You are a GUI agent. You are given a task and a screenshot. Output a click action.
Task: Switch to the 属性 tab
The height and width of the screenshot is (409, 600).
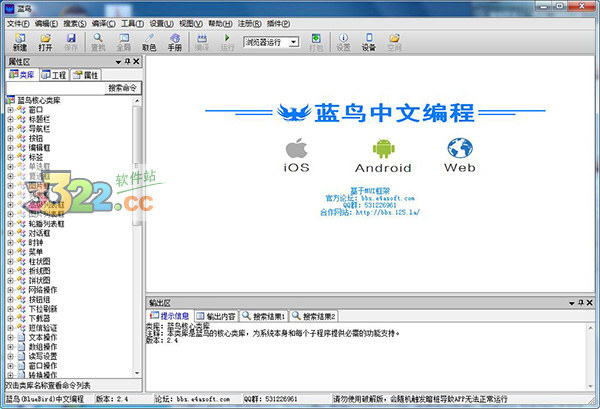point(86,75)
